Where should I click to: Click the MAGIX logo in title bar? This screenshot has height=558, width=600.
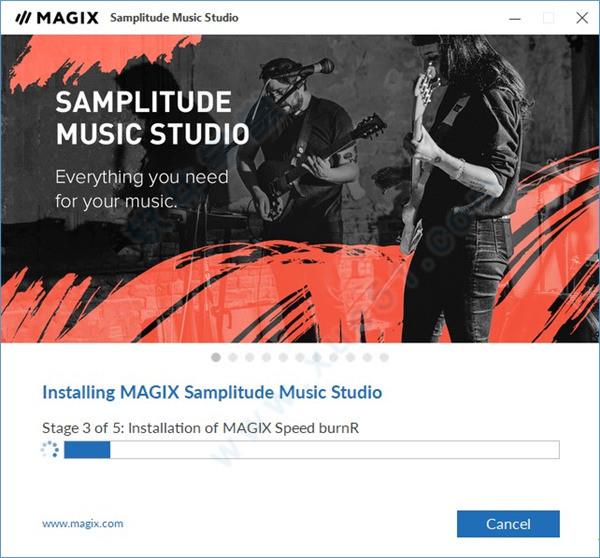57,18
